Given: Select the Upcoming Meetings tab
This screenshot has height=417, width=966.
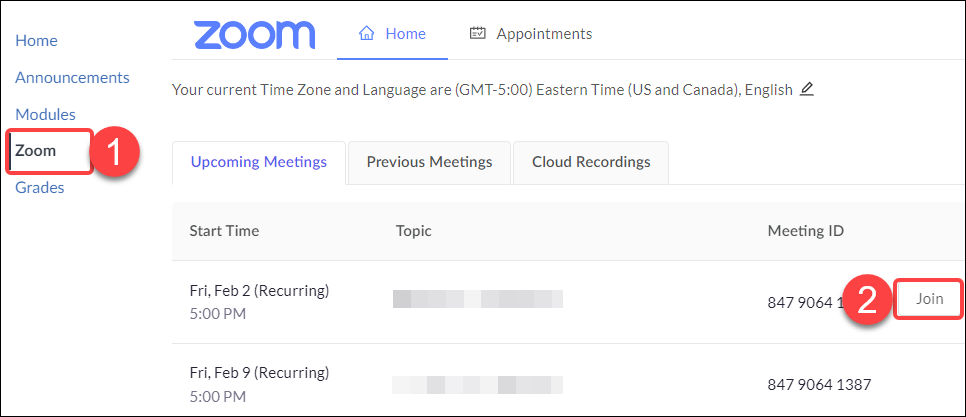Looking at the screenshot, I should point(259,162).
